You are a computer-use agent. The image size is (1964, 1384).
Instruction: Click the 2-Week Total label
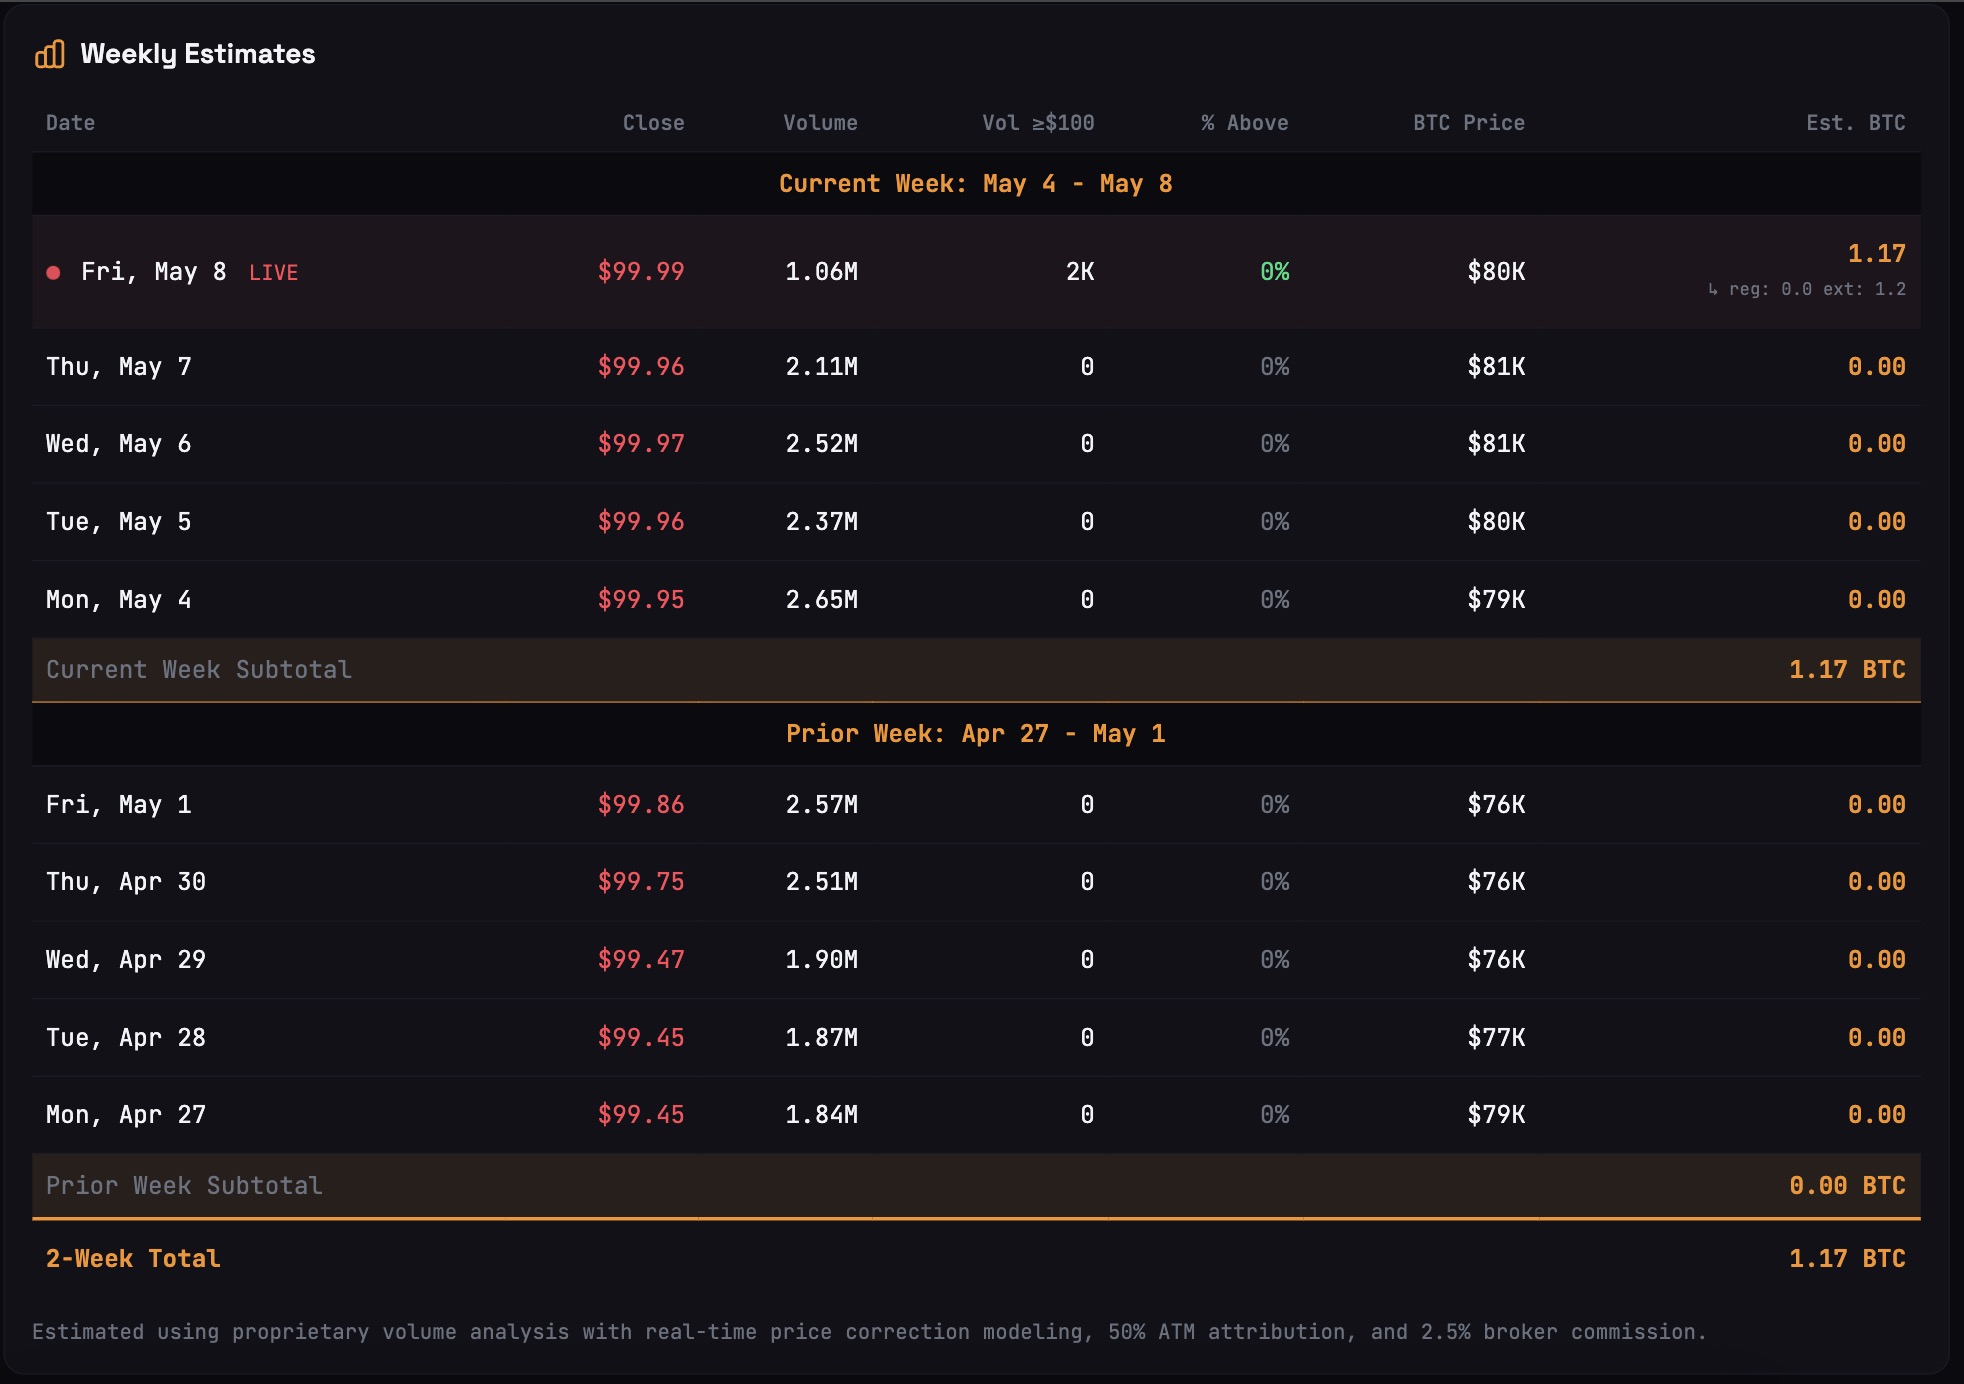coord(133,1259)
